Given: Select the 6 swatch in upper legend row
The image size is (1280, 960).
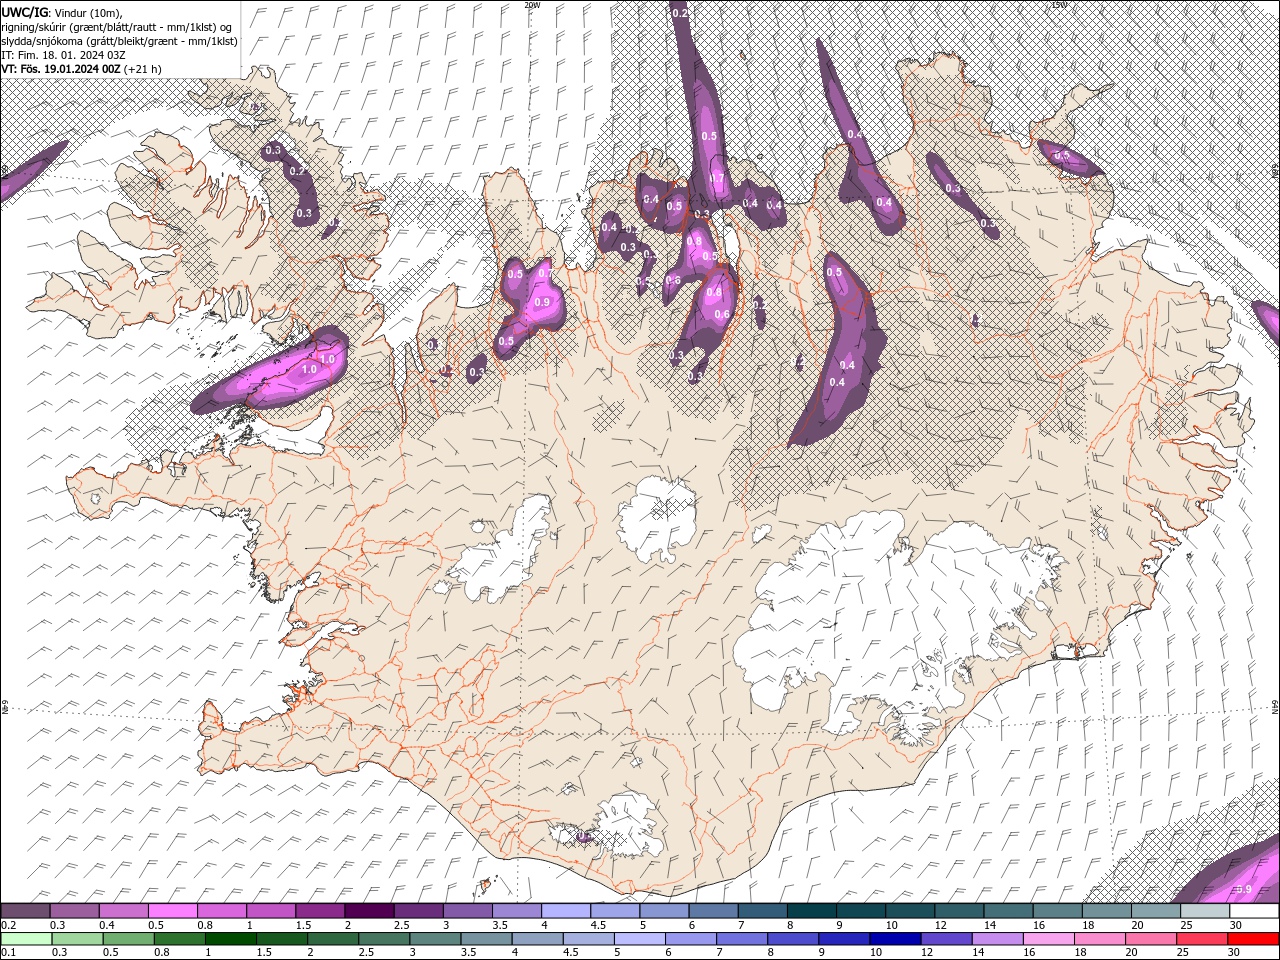Looking at the screenshot, I should [712, 911].
